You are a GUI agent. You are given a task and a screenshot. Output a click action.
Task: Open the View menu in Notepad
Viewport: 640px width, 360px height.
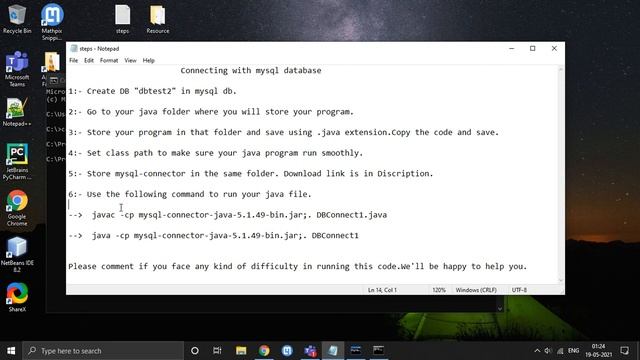[x=130, y=60]
